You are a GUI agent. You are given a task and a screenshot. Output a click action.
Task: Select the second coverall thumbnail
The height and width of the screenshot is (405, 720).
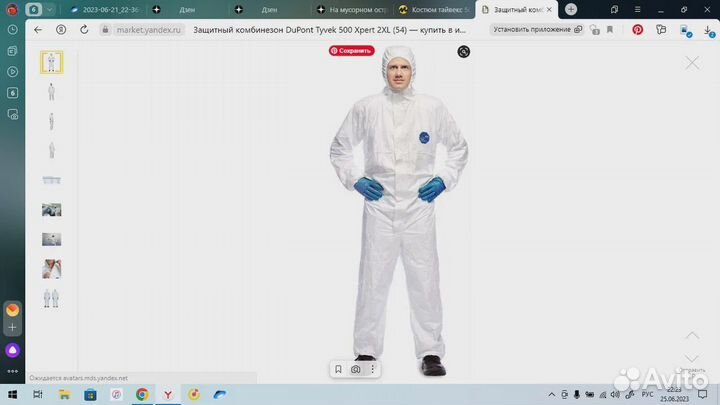pyautogui.click(x=51, y=92)
